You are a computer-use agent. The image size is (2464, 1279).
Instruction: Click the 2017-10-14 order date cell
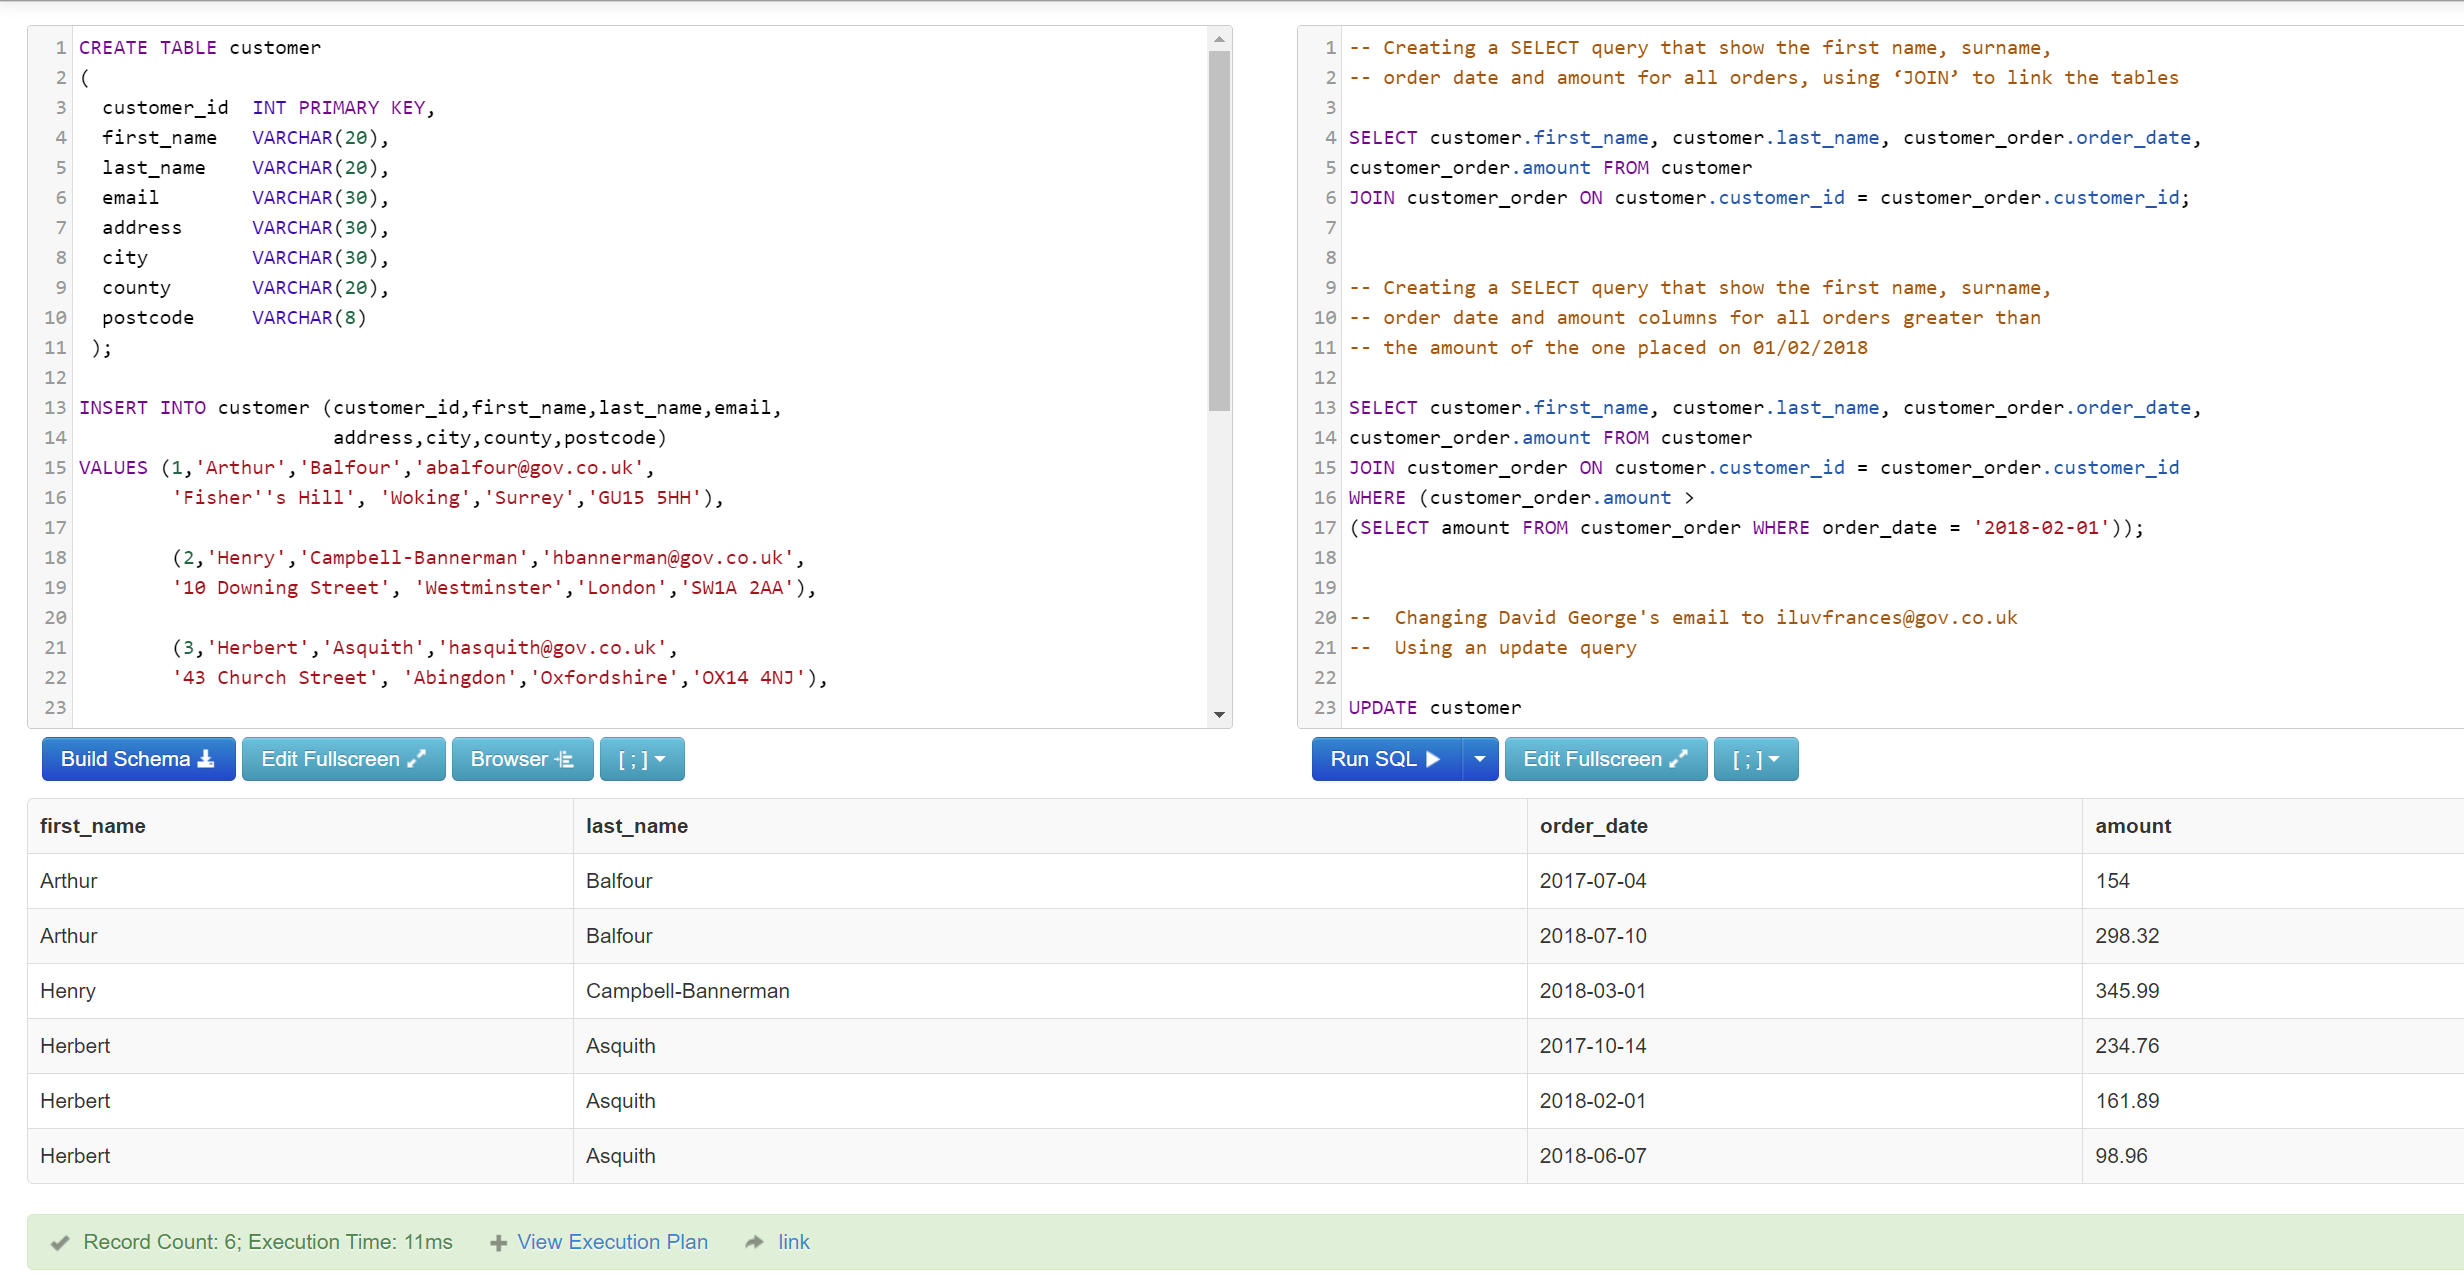click(1805, 1046)
